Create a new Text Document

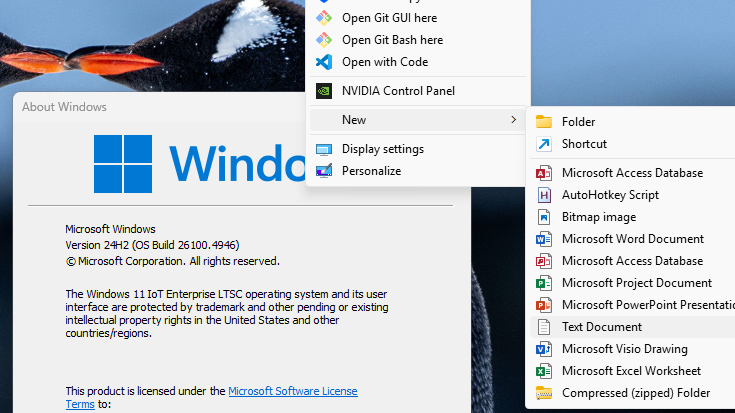[632, 327]
